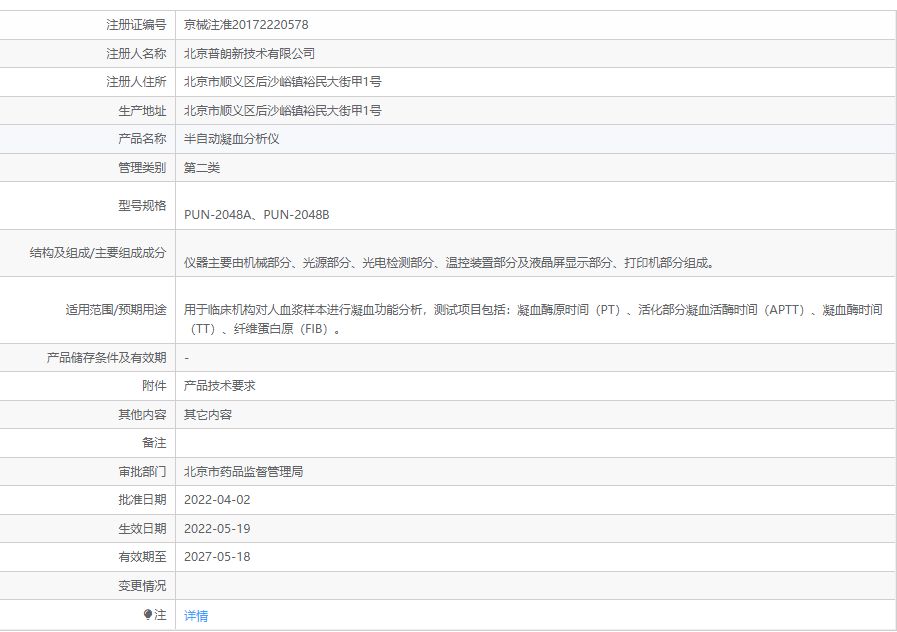Click the 变更情况 row label
897x632 pixels.
click(x=142, y=585)
